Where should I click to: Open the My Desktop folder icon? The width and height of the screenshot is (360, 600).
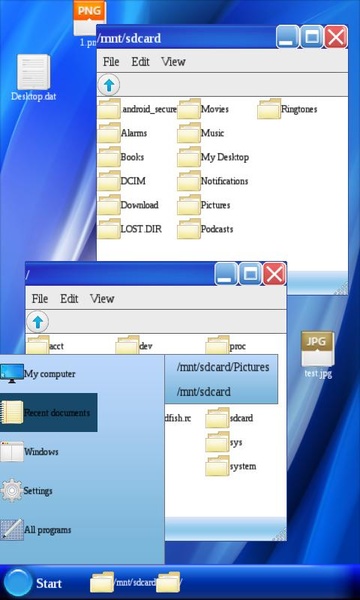[x=189, y=157]
